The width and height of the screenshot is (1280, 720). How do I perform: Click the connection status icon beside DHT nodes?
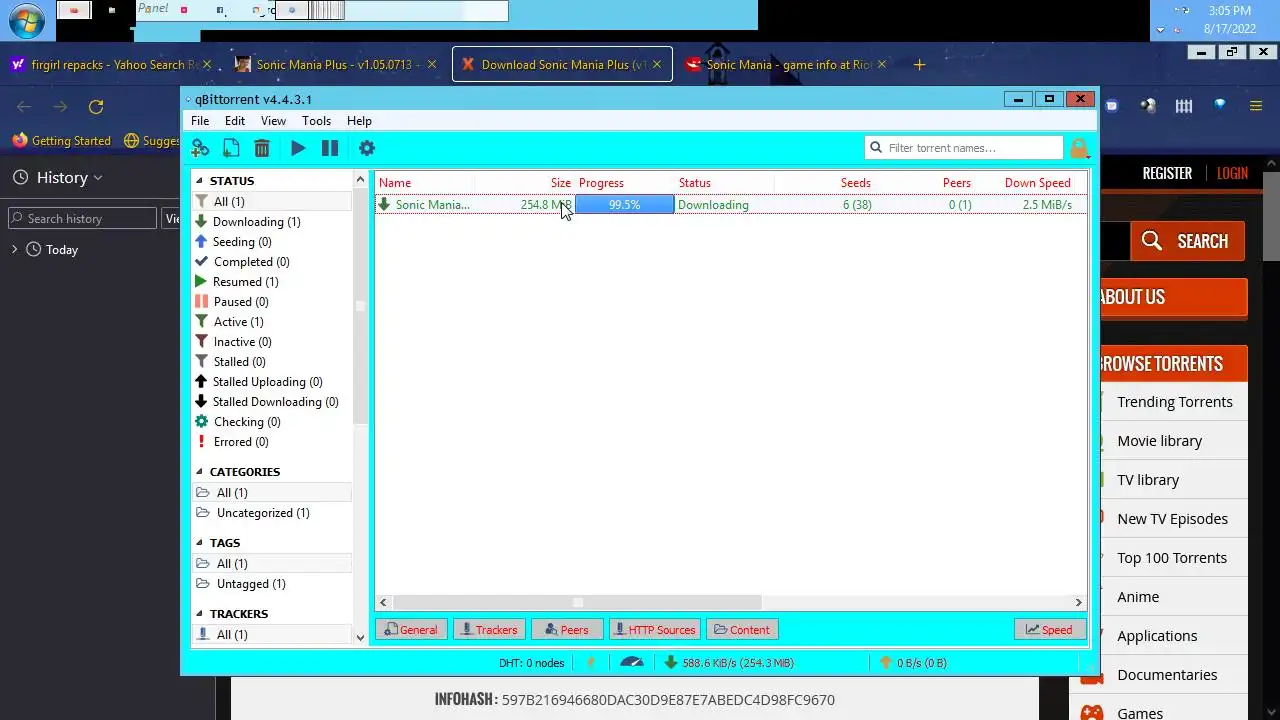[x=591, y=662]
